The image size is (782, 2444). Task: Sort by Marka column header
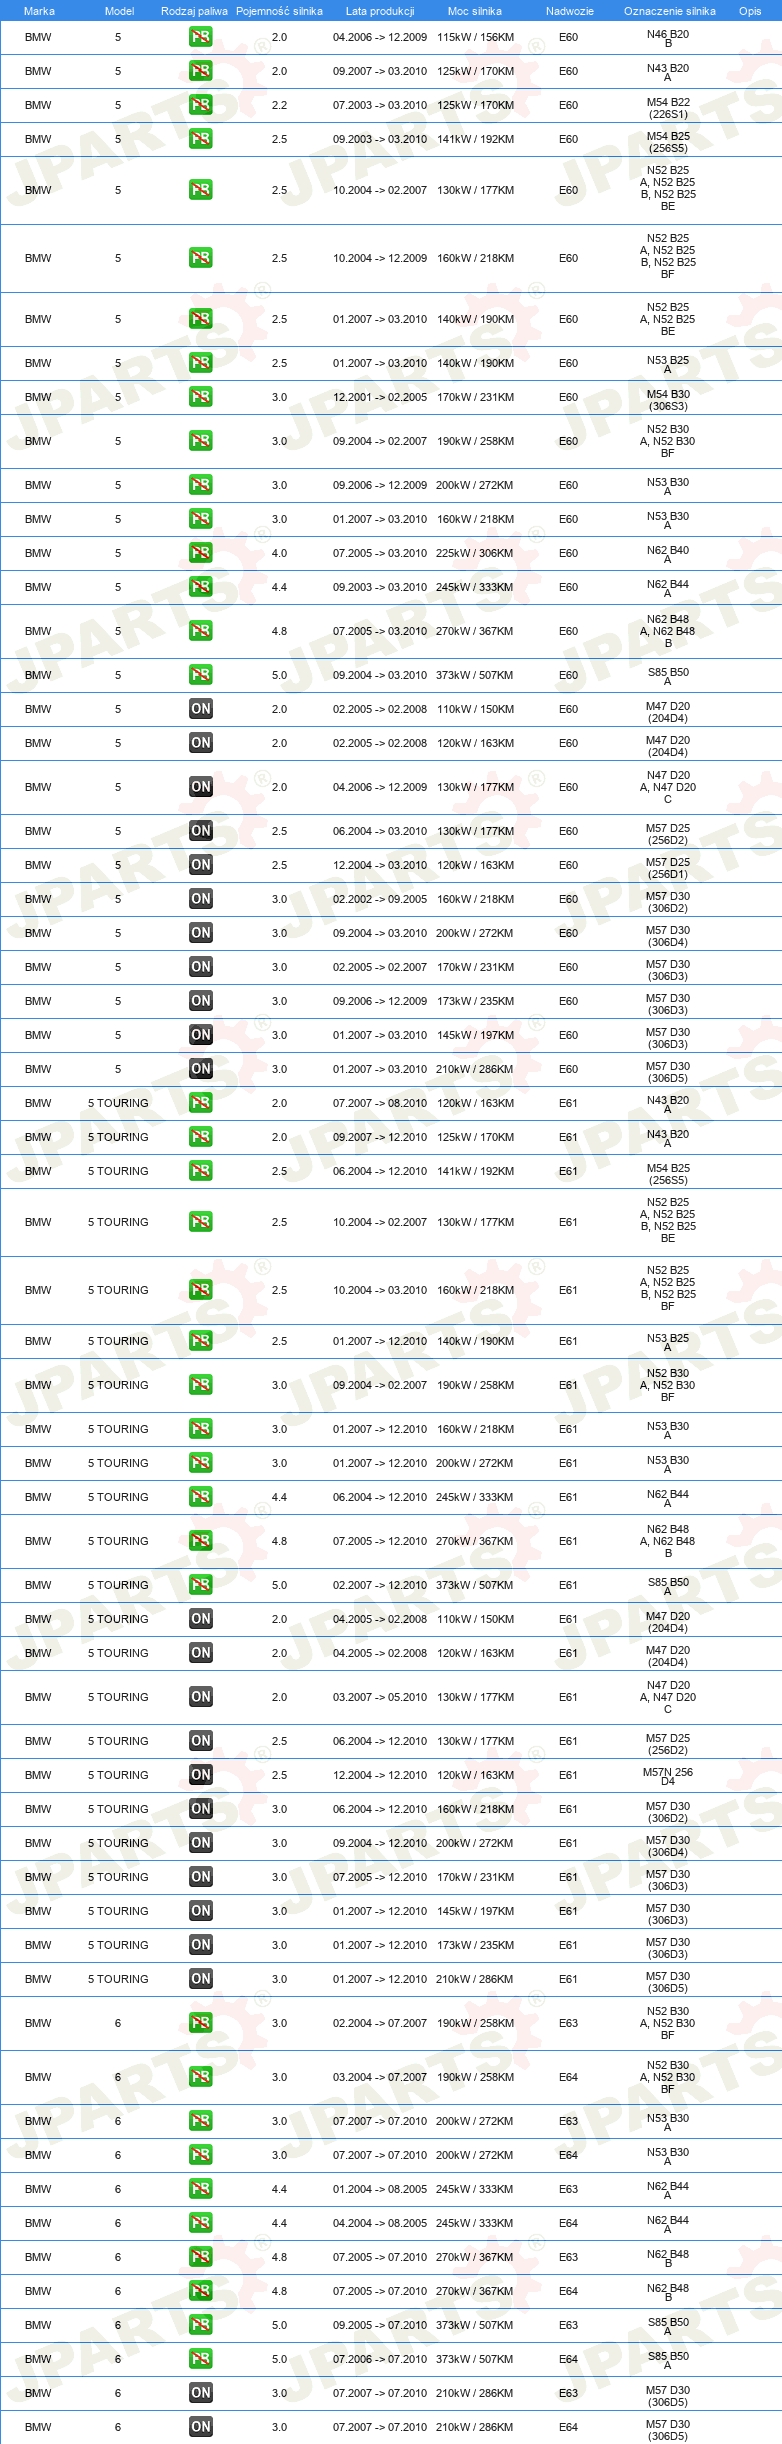pyautogui.click(x=39, y=11)
